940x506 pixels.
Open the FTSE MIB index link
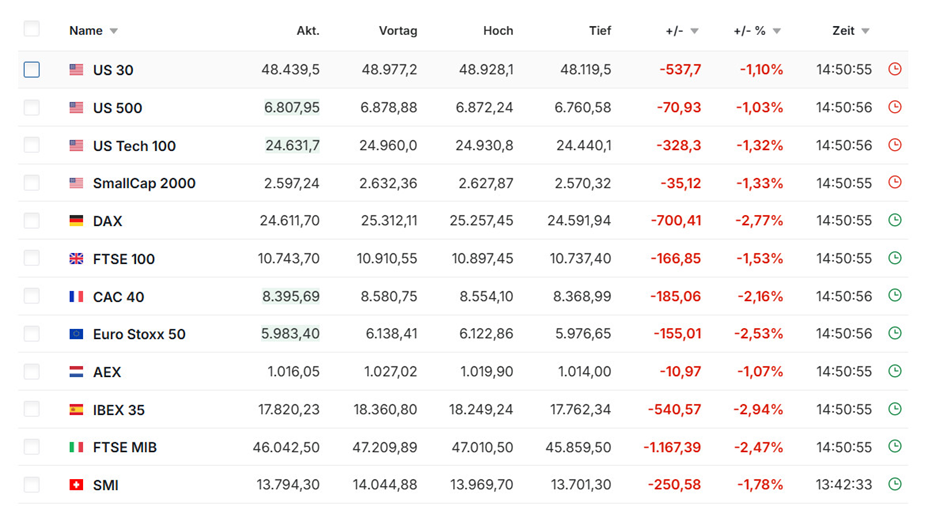pos(124,447)
